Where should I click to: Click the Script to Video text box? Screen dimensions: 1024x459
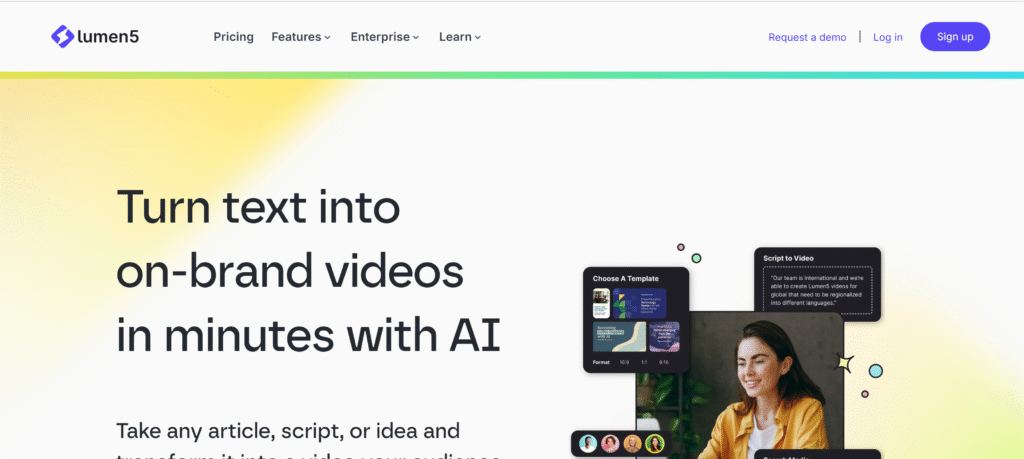point(817,291)
